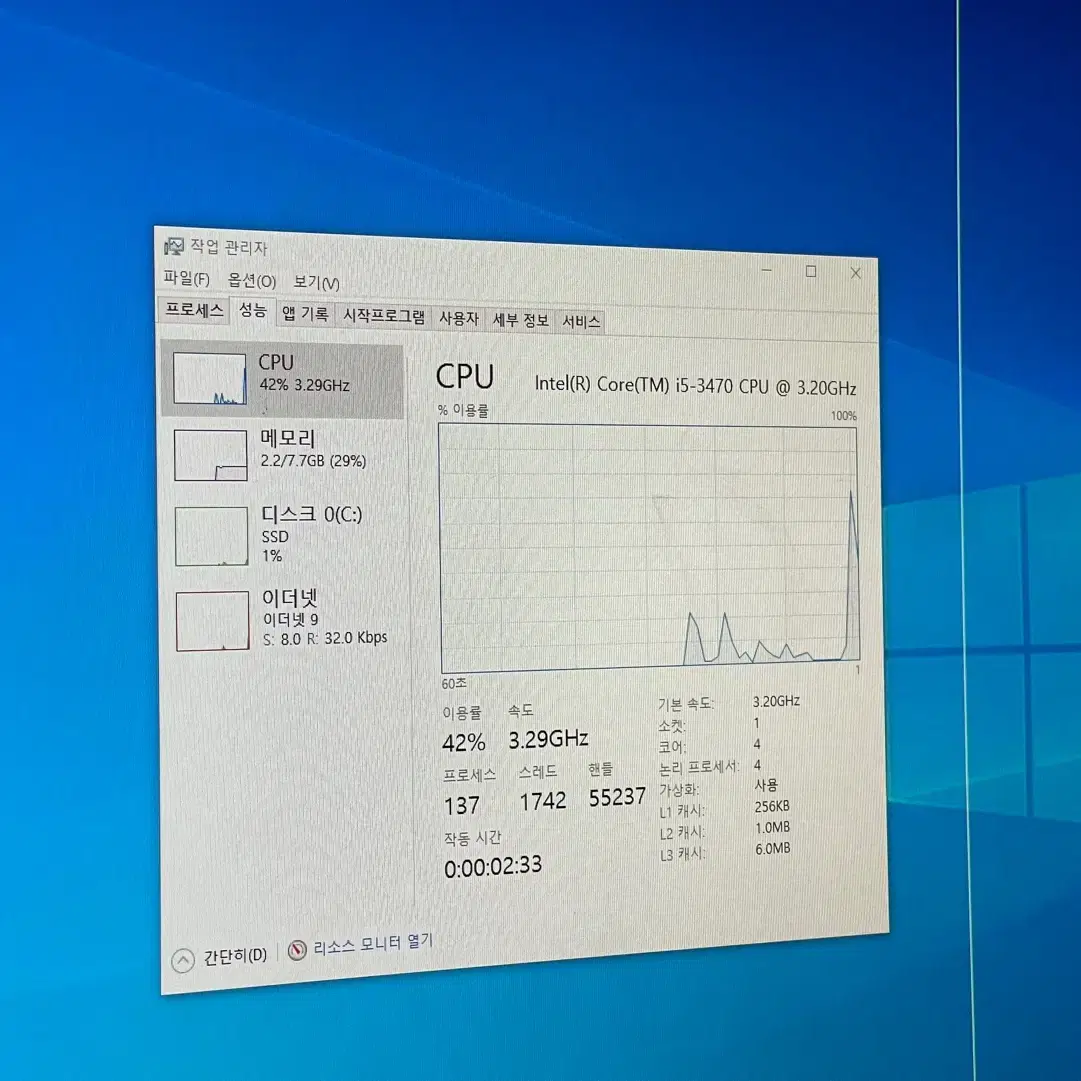The image size is (1081, 1081).
Task: Go to the 앱 기록 tab
Action: [x=305, y=314]
